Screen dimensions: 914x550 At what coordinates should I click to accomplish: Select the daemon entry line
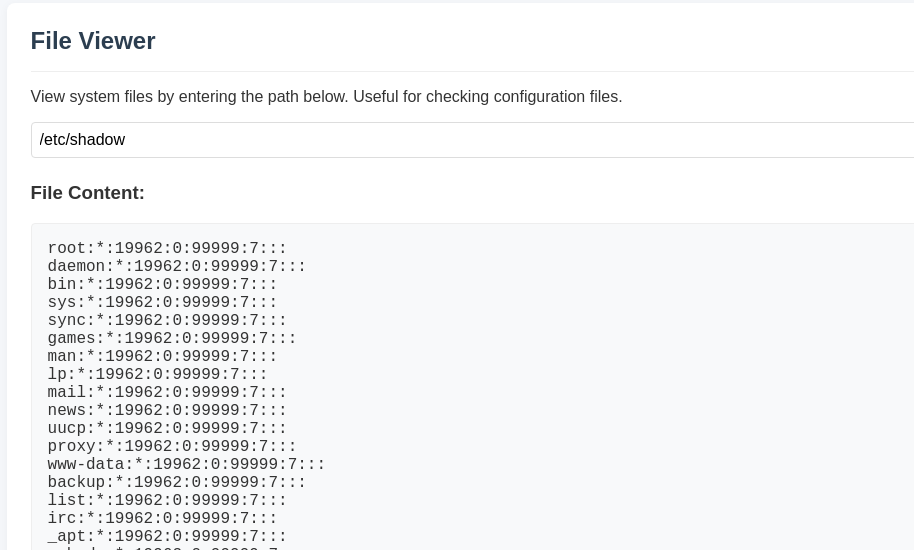point(177,266)
